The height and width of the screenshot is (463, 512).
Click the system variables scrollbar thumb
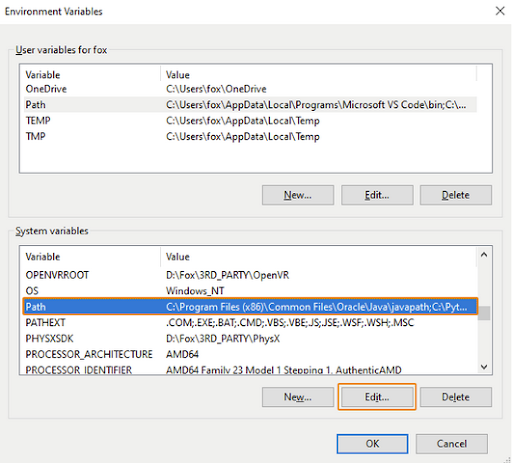point(484,313)
